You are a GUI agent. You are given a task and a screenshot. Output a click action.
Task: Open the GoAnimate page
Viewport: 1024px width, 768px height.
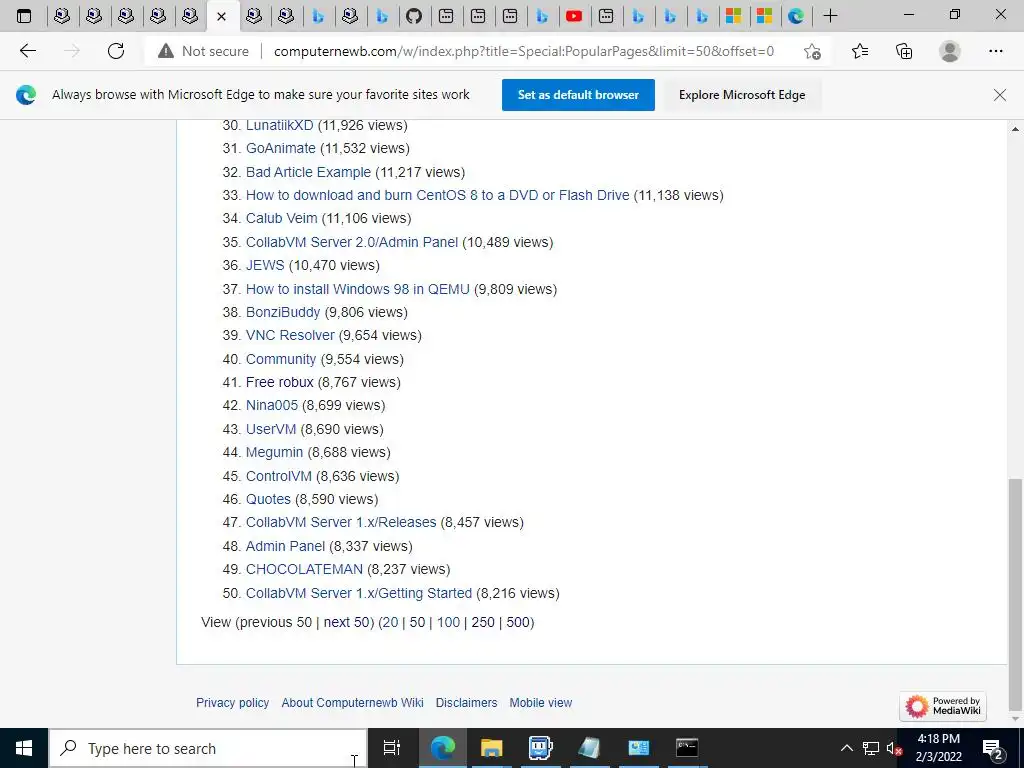281,148
